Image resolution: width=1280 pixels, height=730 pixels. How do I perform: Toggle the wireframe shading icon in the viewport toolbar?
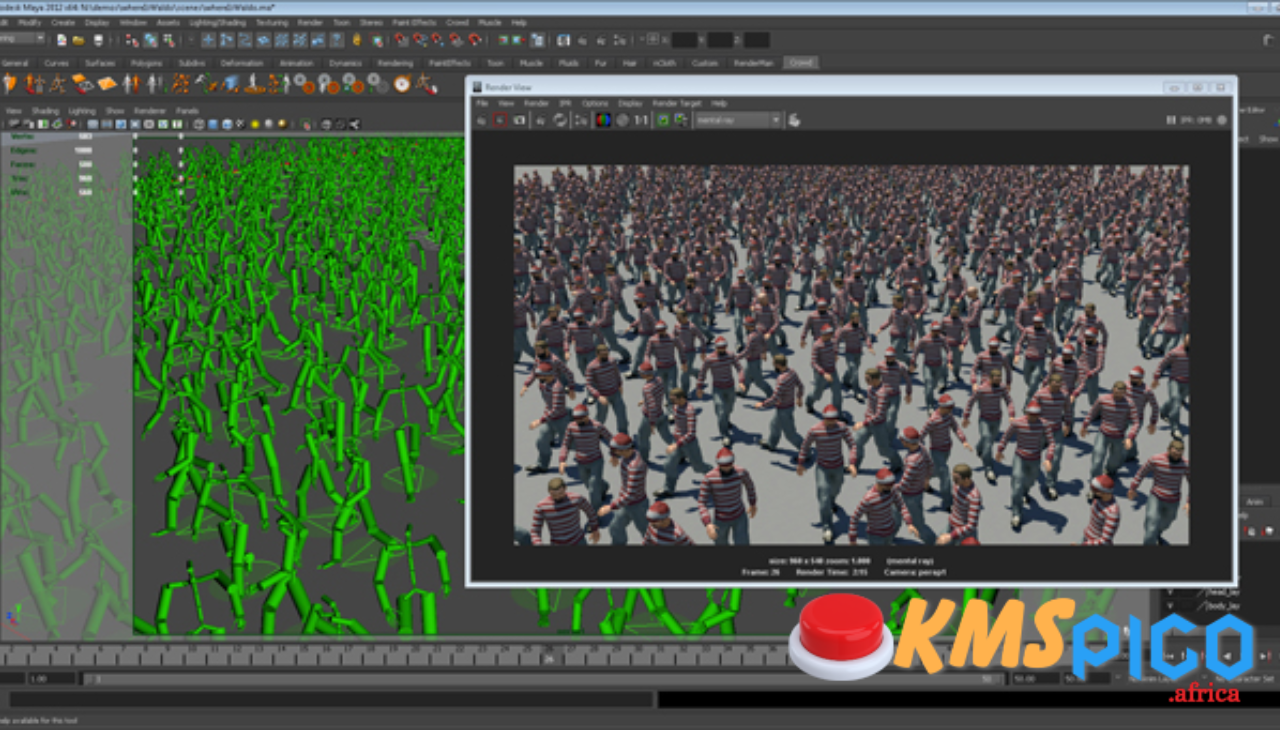[198, 124]
